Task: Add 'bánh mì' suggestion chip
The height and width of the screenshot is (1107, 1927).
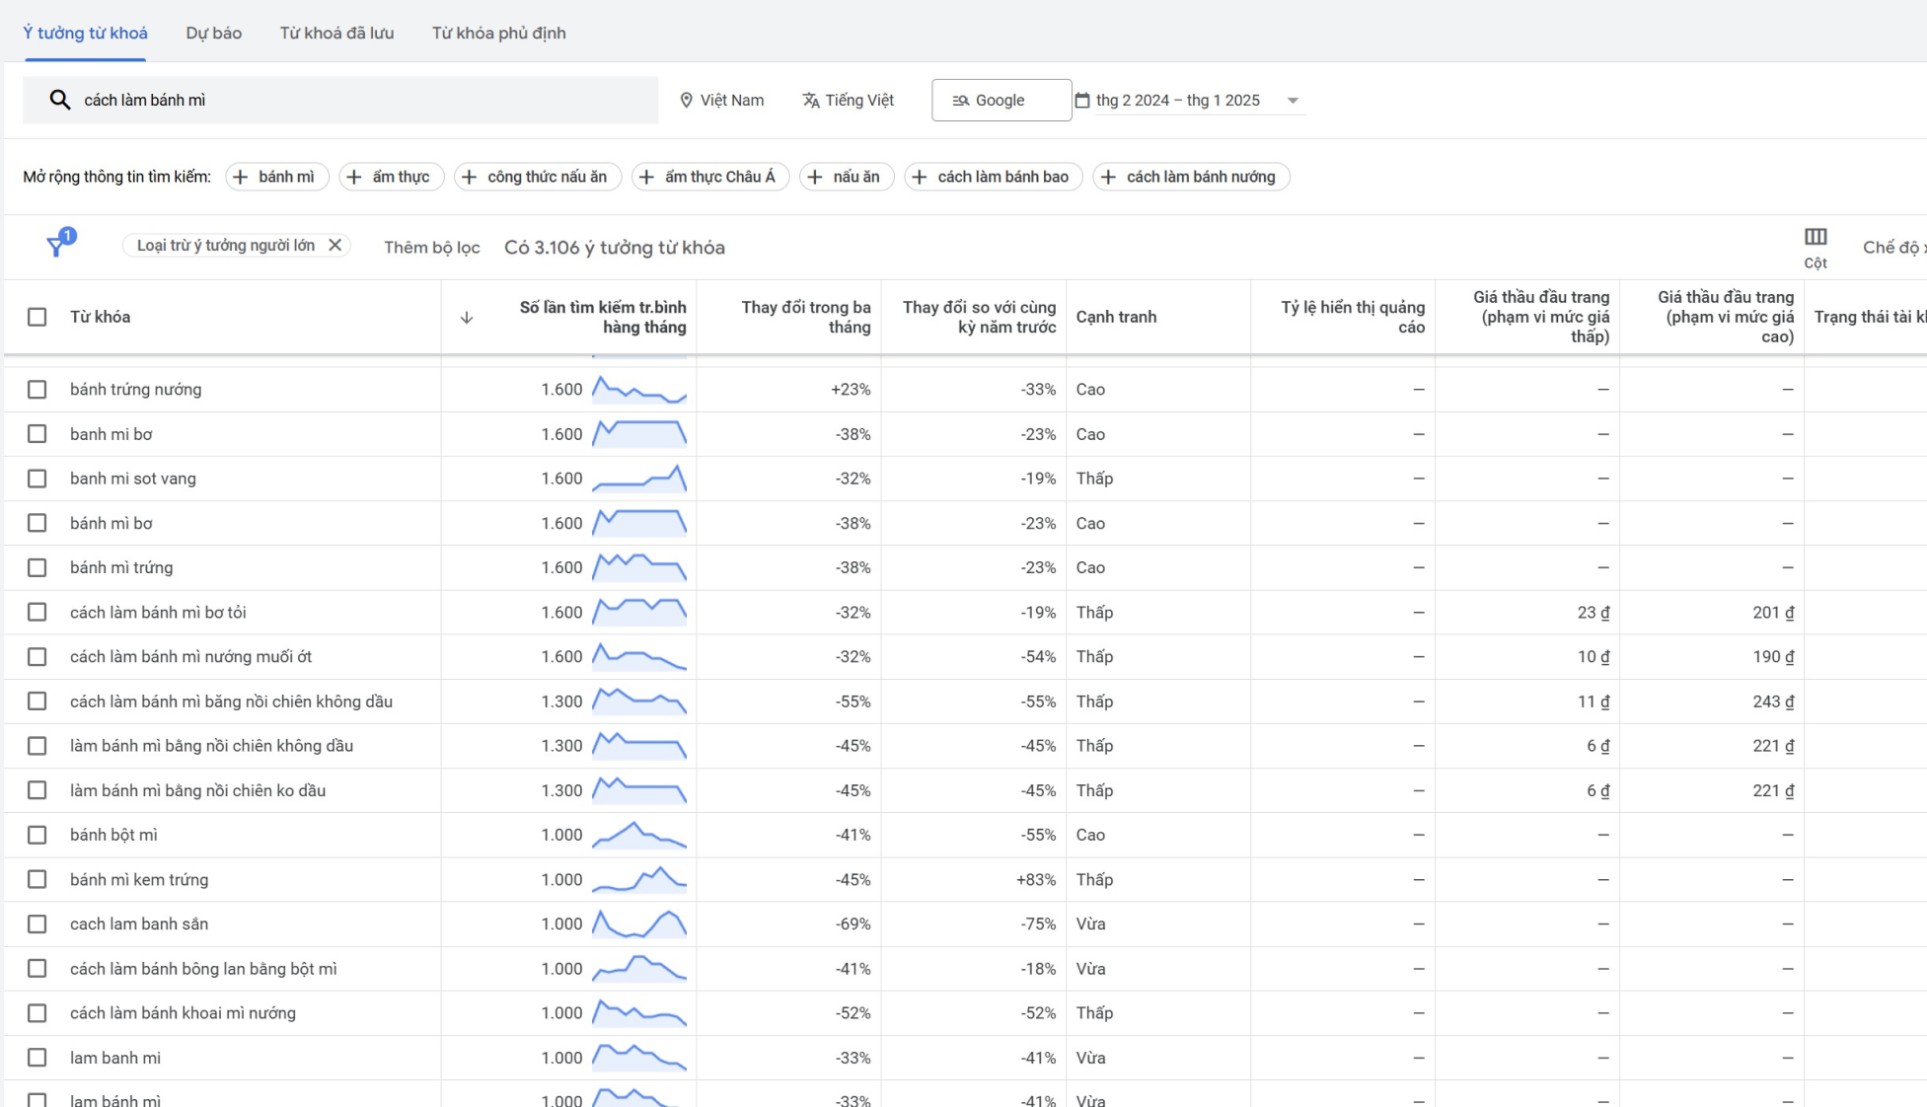Action: (276, 177)
